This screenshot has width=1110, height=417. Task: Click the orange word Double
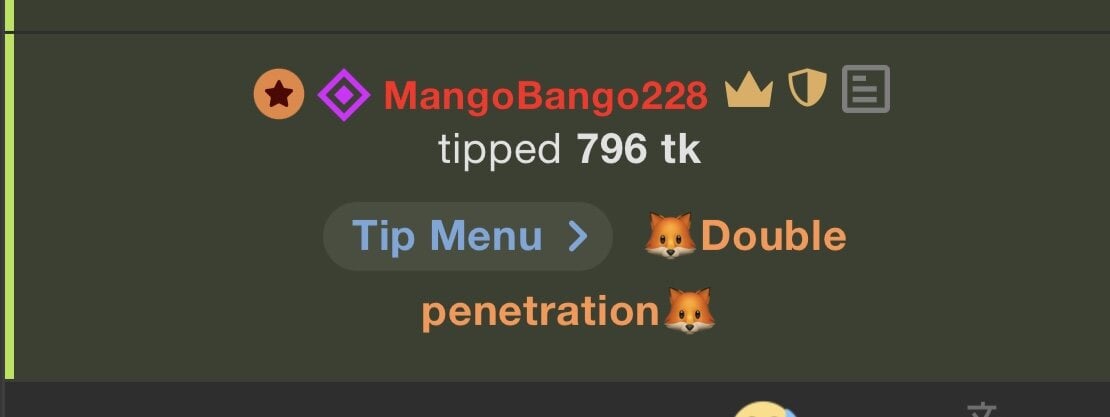pos(773,236)
